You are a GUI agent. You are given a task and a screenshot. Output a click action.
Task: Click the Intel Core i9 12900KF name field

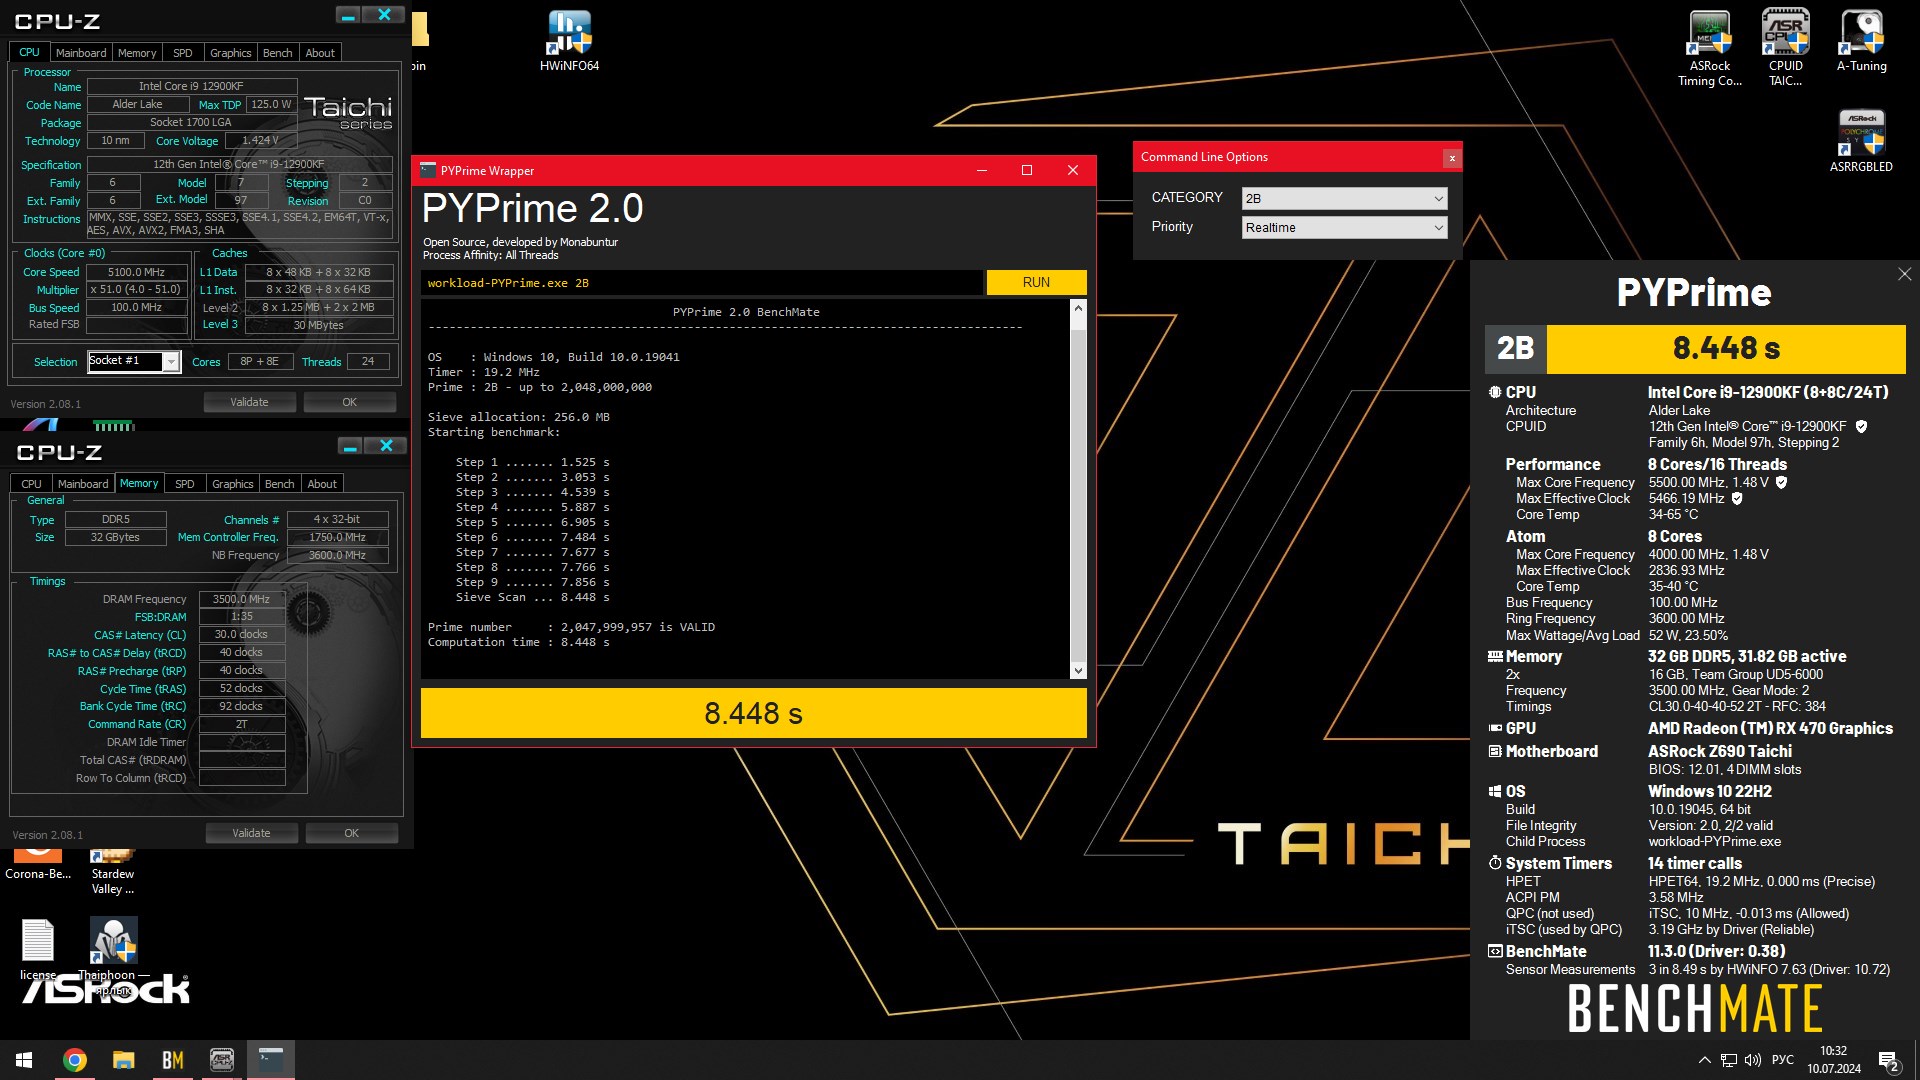[x=191, y=86]
